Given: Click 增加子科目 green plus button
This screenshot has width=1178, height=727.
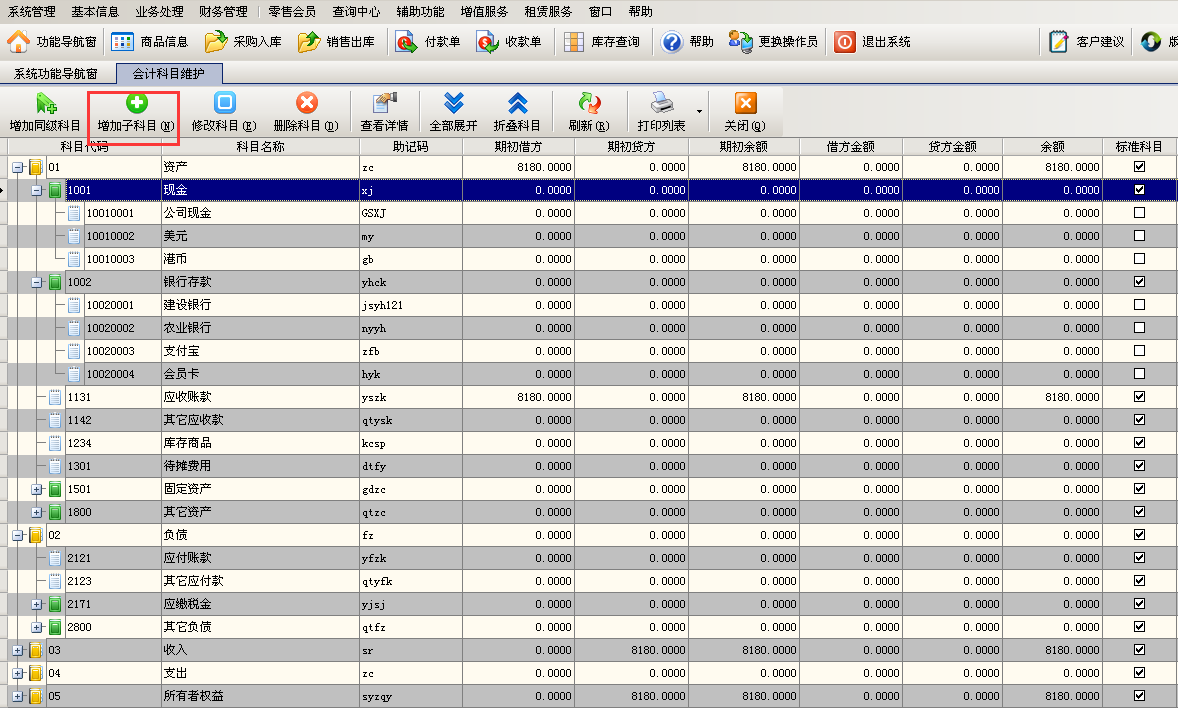Looking at the screenshot, I should click(136, 112).
